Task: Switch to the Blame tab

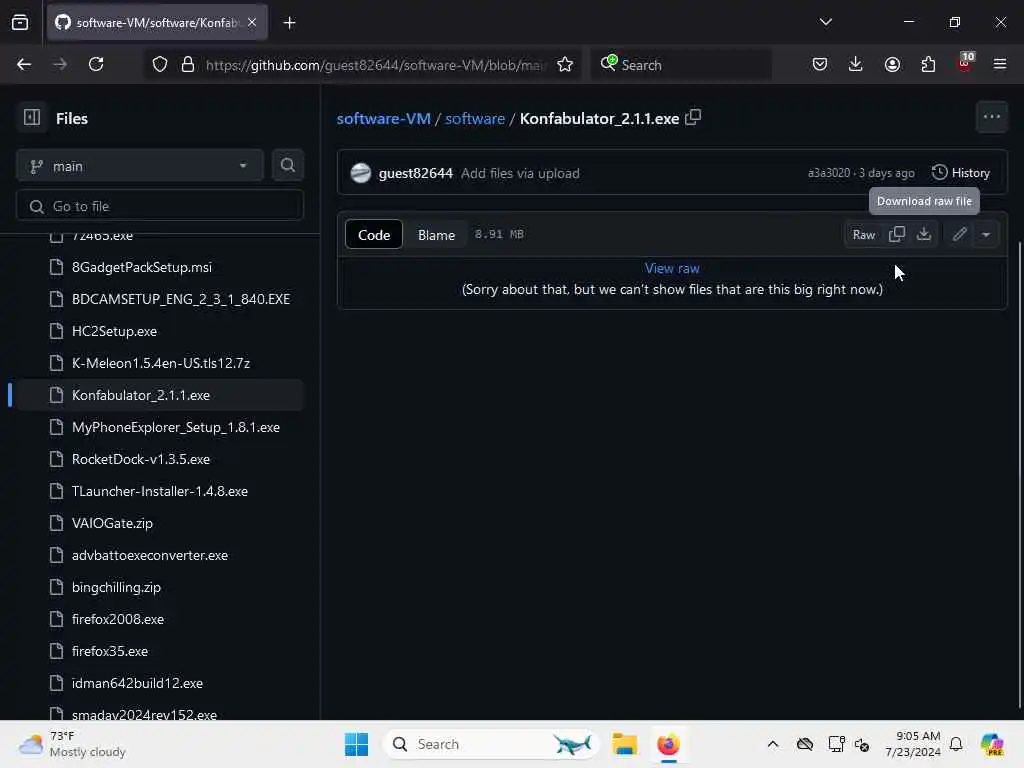Action: coord(436,234)
